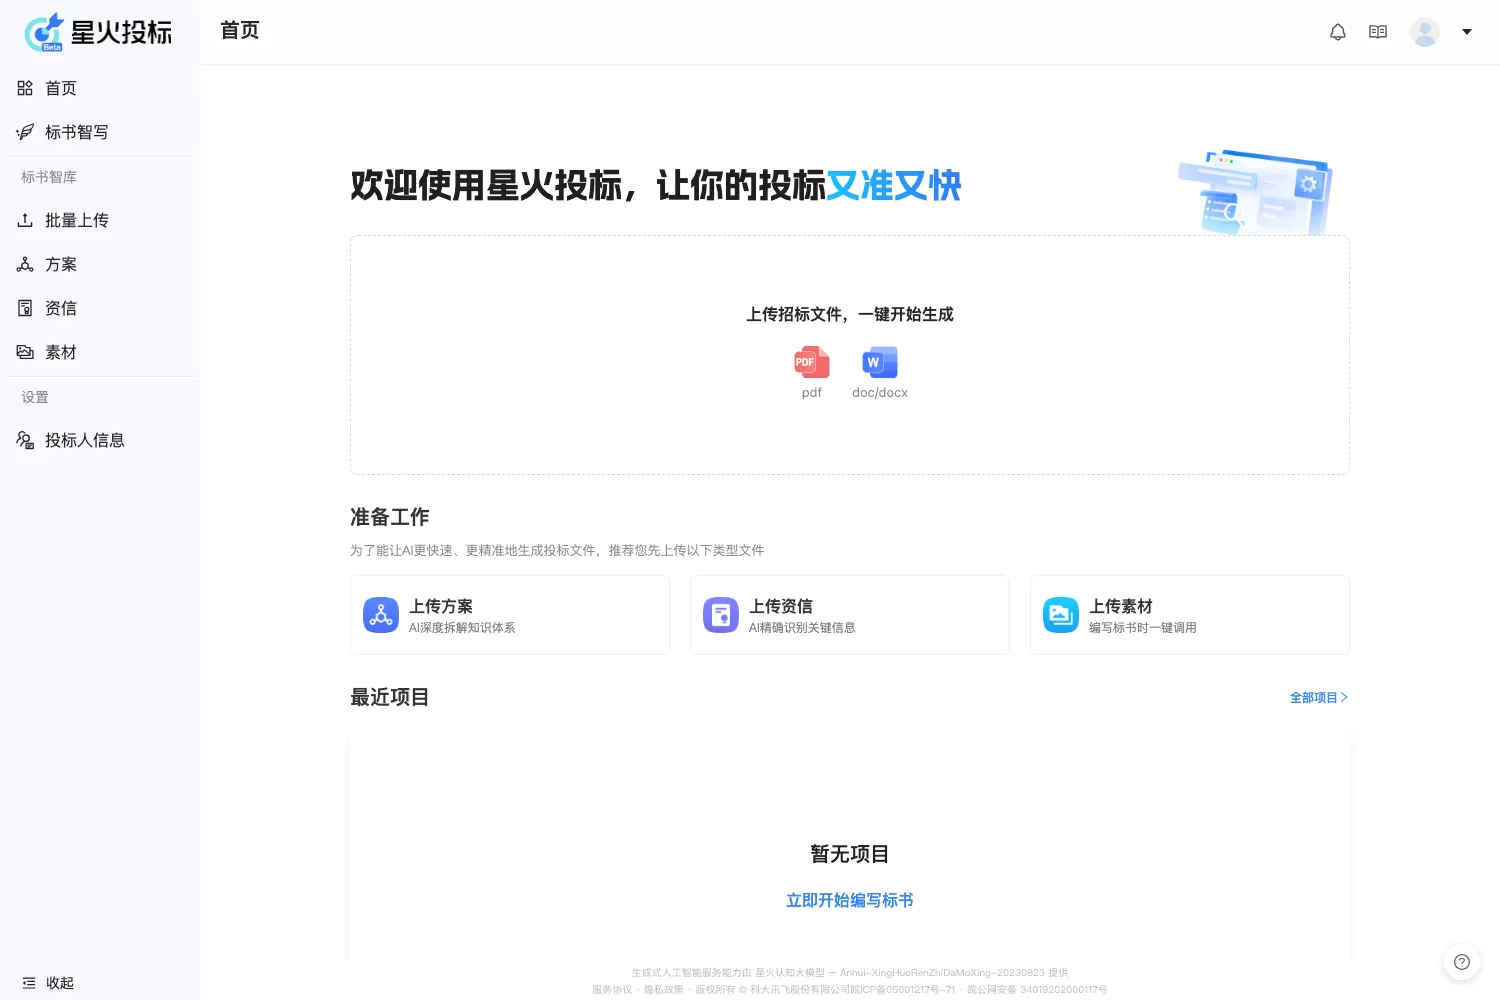Open 资信 in the sidebar
This screenshot has width=1500, height=1000.
tap(100, 308)
